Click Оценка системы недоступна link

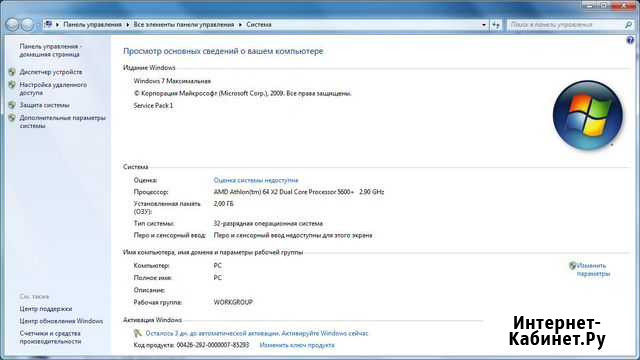tap(256, 180)
